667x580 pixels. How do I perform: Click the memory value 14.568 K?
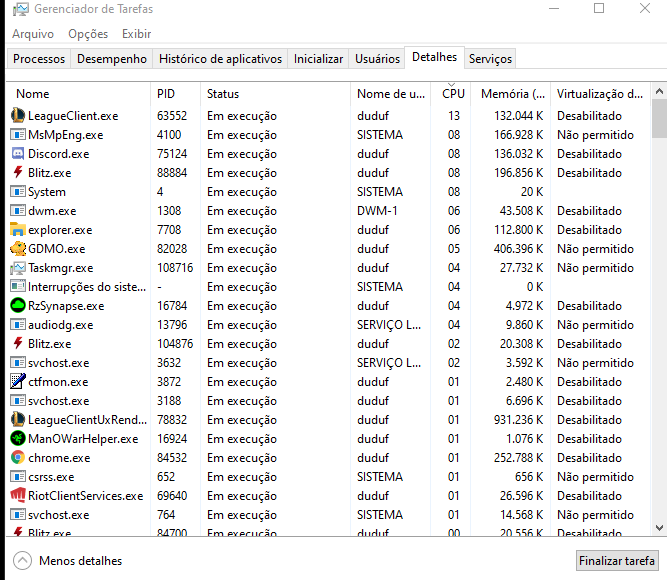coord(521,515)
